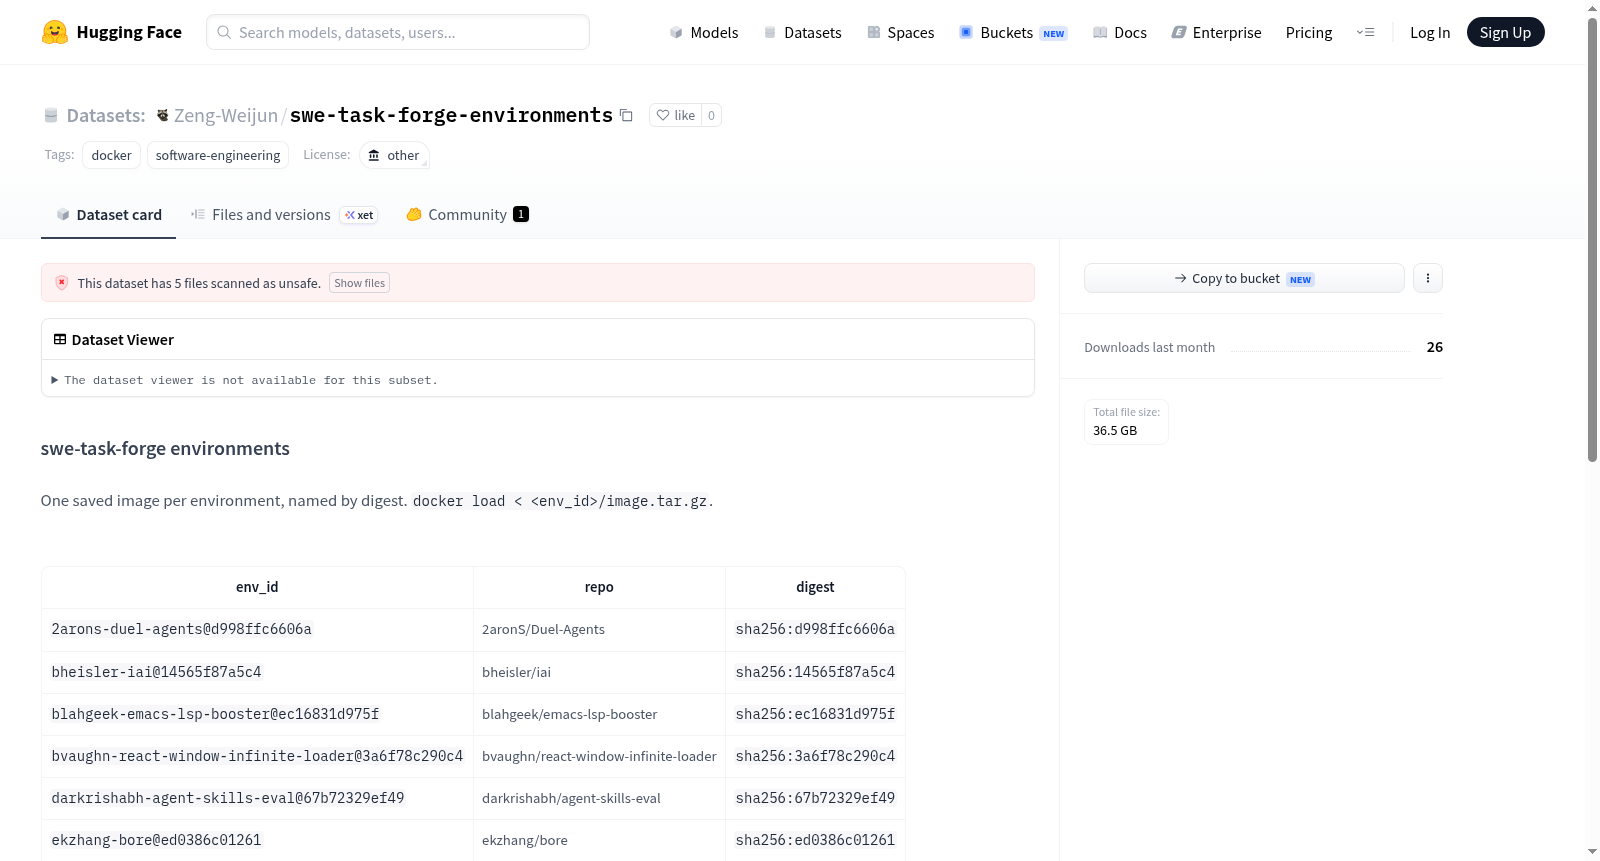Open the Enterprise nav link

[1216, 32]
